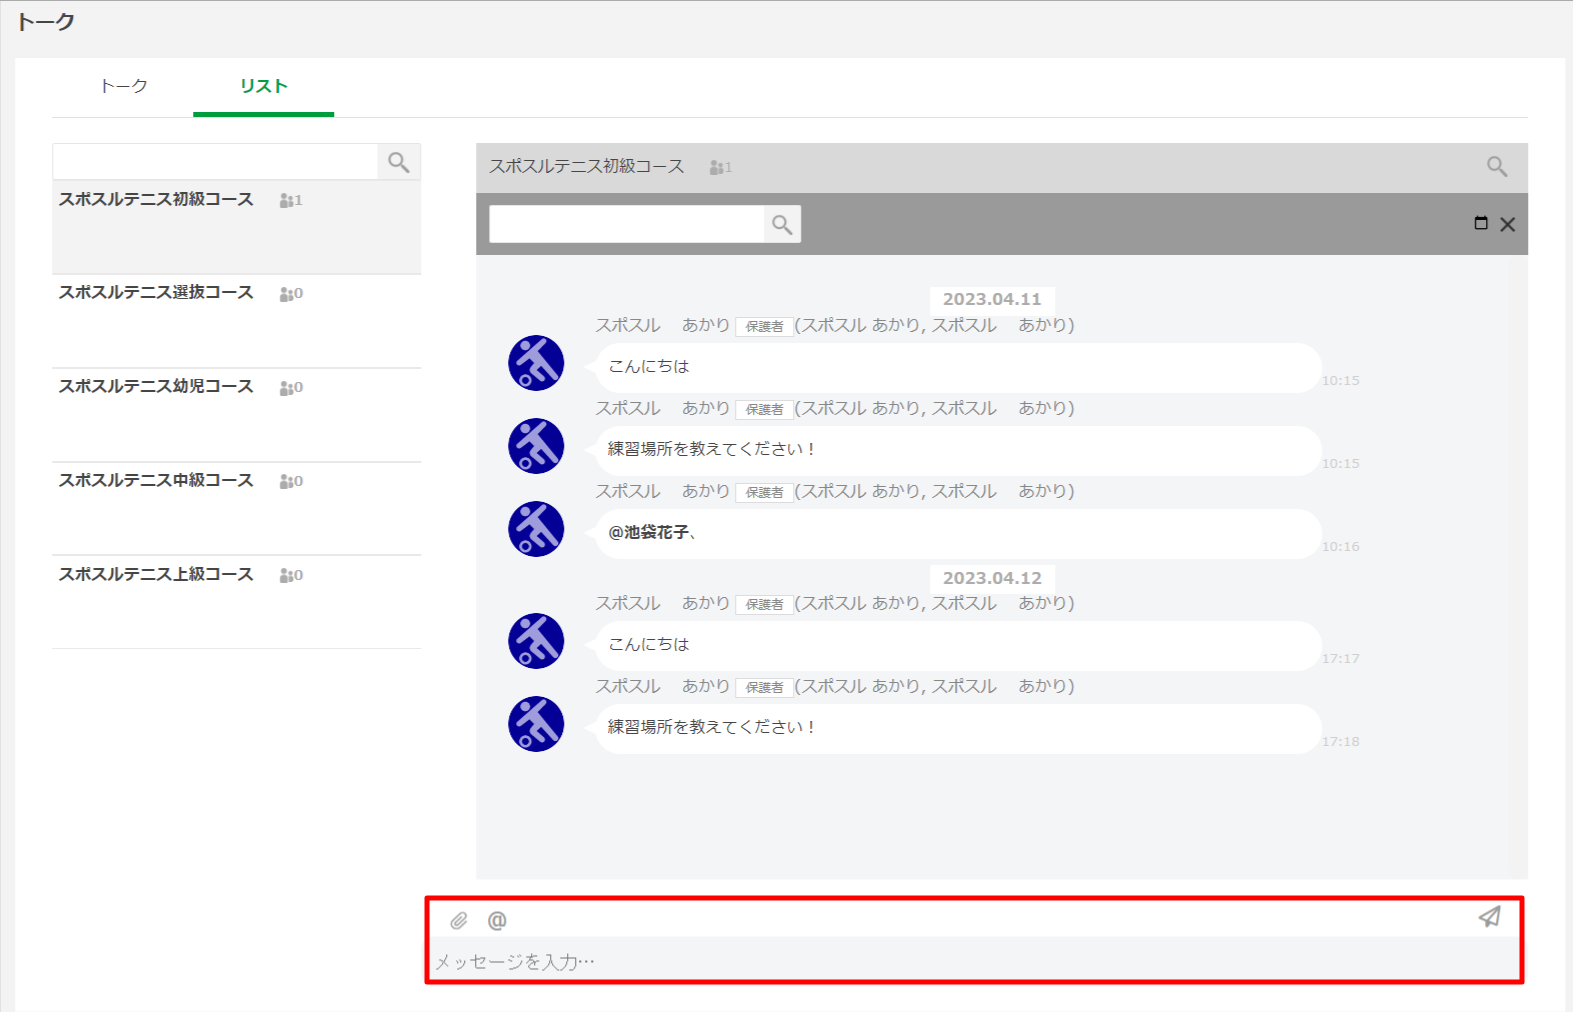Click the メッセージを入力 text box

[x=975, y=961]
